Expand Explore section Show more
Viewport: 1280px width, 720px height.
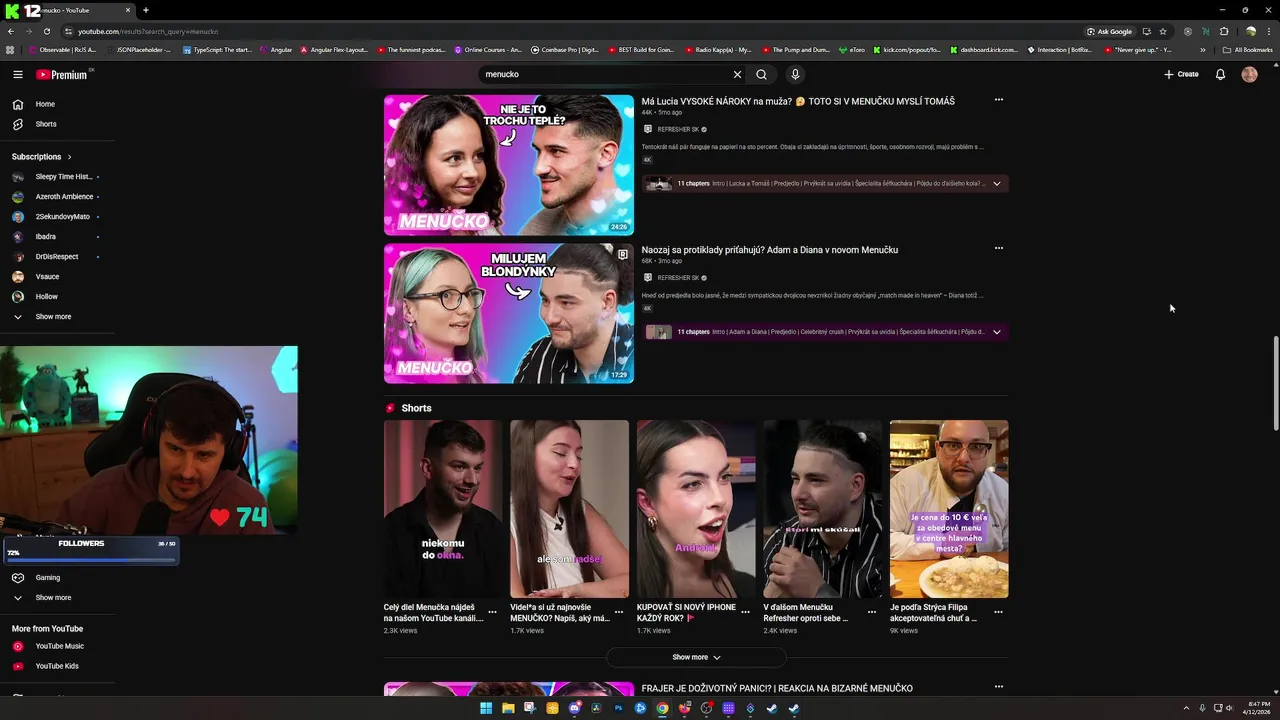[53, 597]
